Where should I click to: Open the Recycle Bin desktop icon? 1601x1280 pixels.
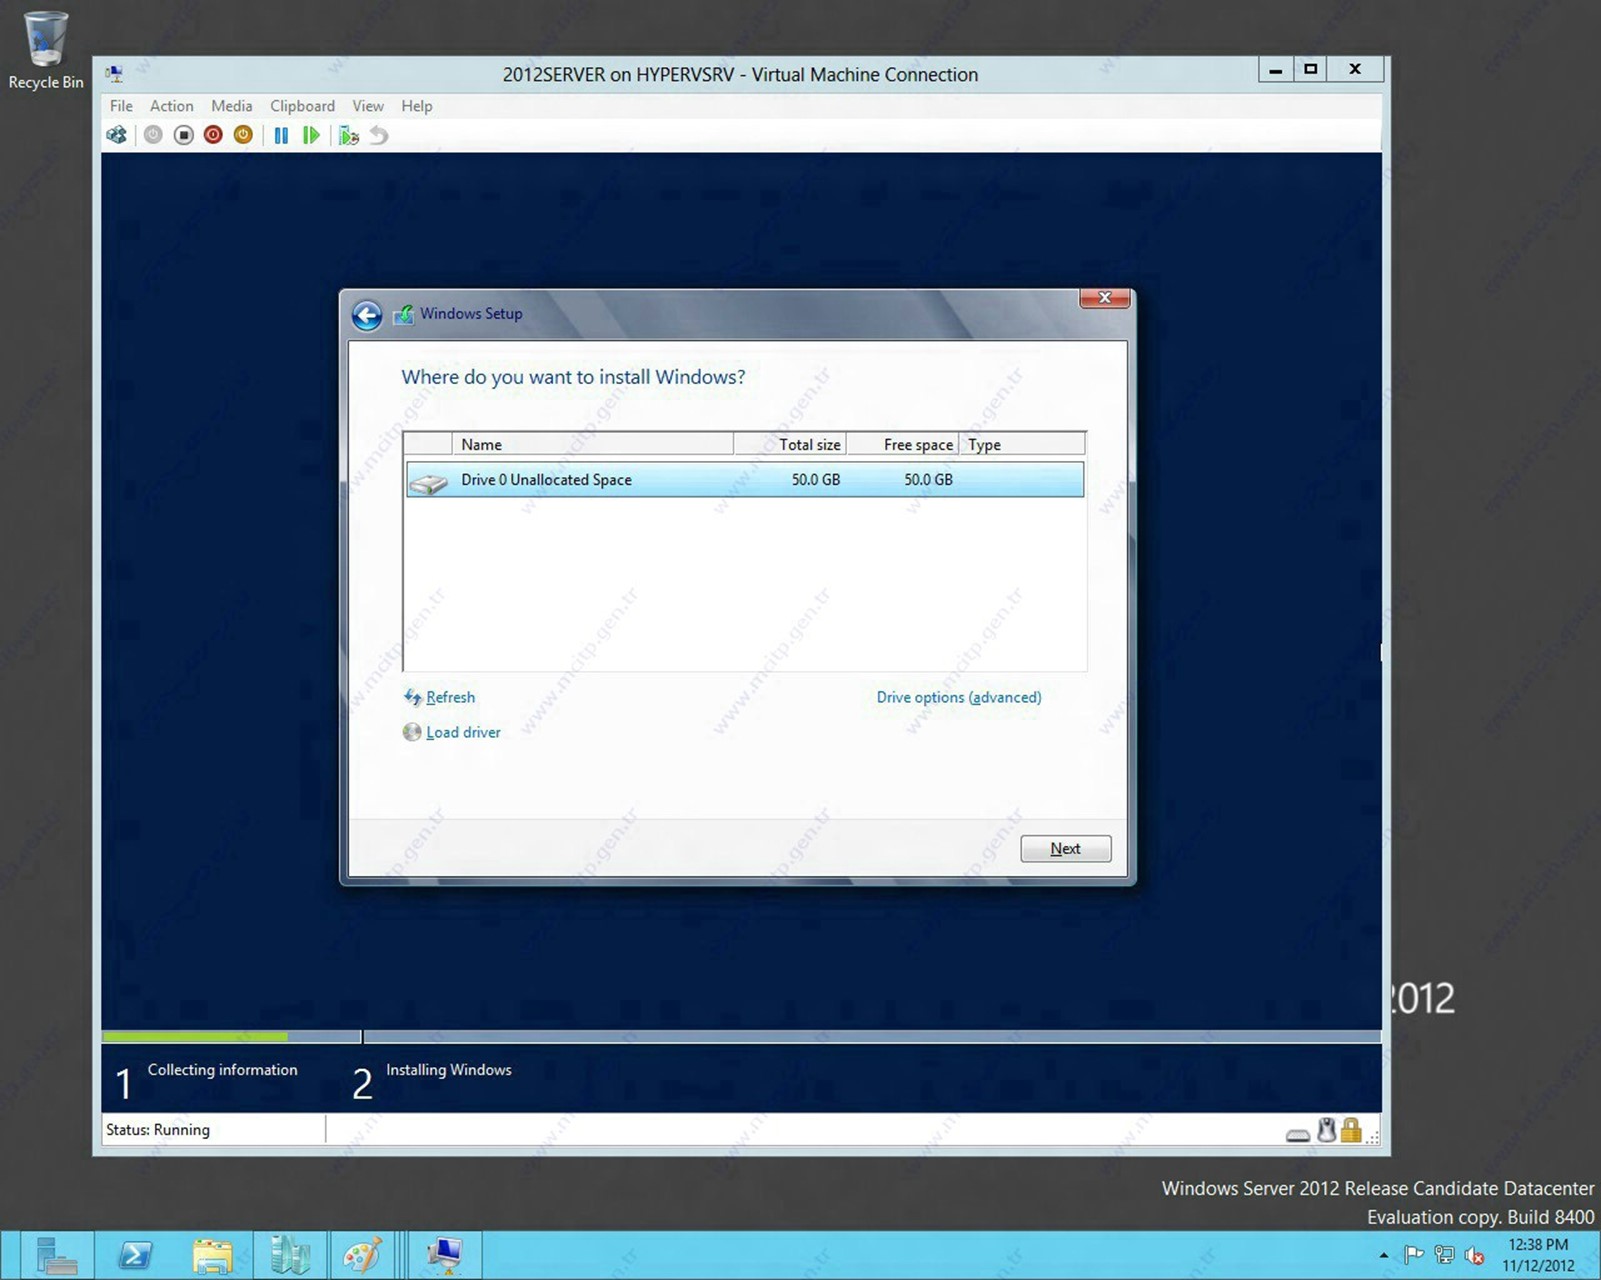[45, 51]
